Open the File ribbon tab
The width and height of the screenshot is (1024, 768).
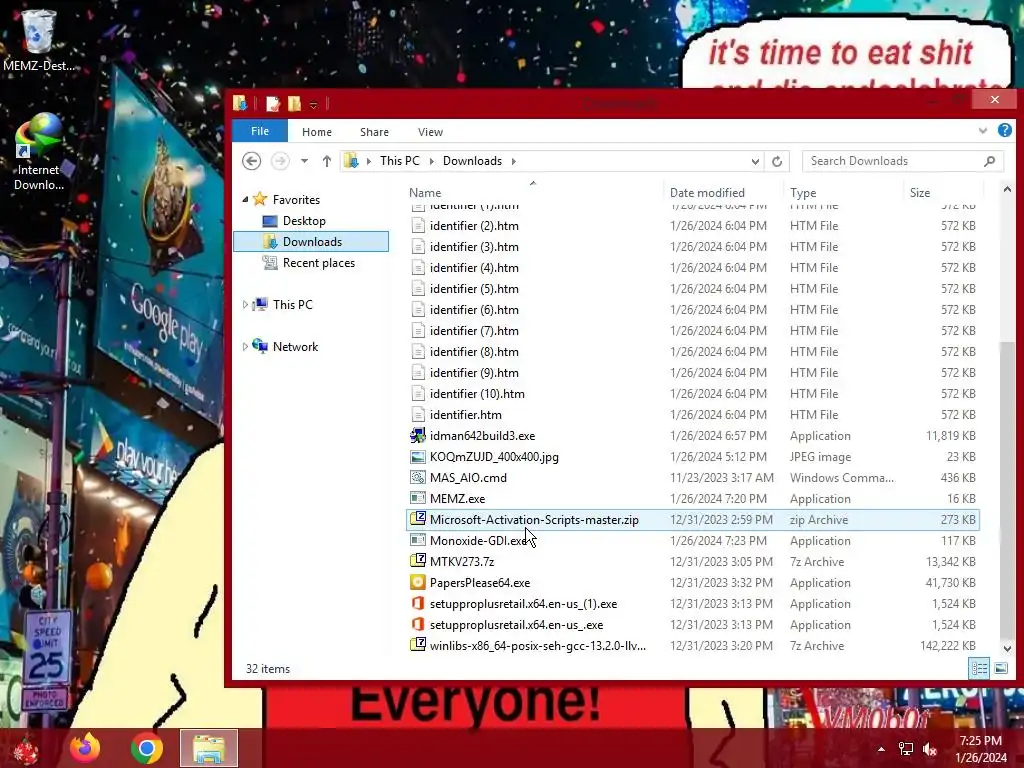click(x=260, y=131)
